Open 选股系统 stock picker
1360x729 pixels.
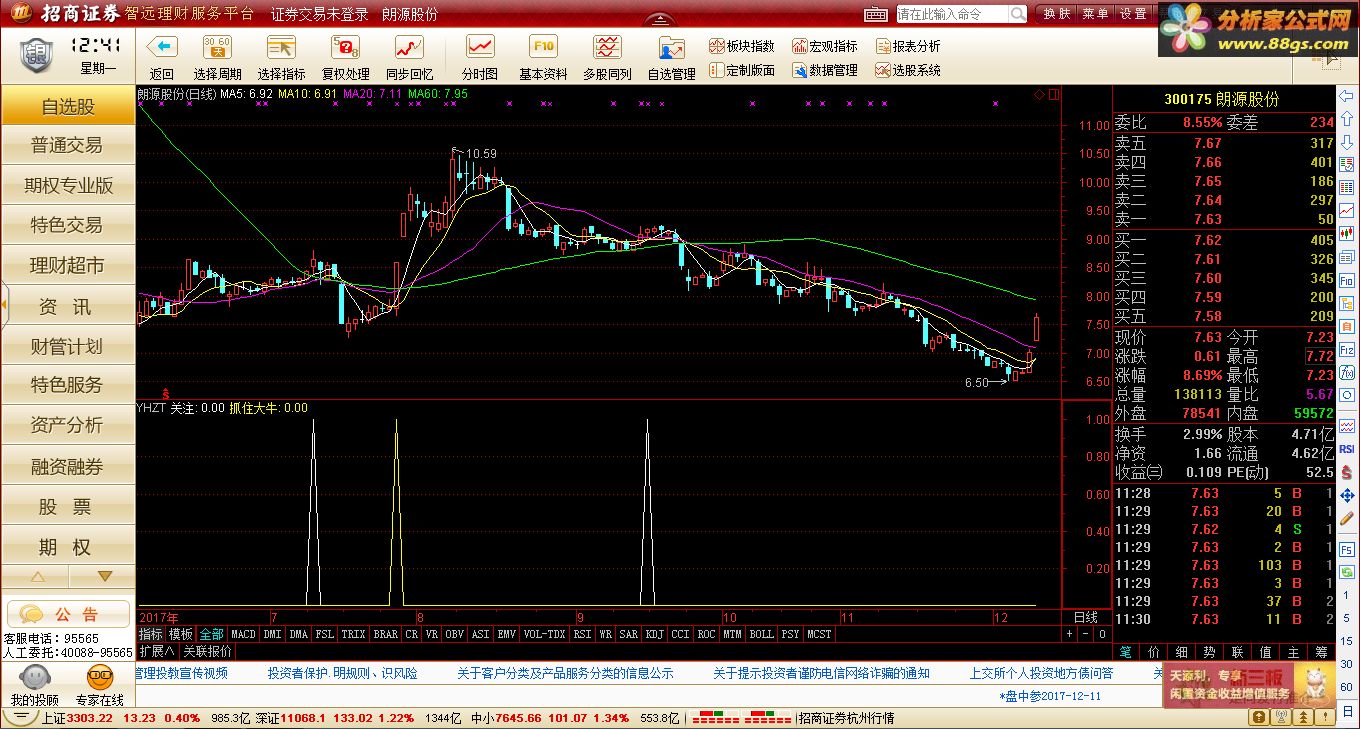(908, 70)
